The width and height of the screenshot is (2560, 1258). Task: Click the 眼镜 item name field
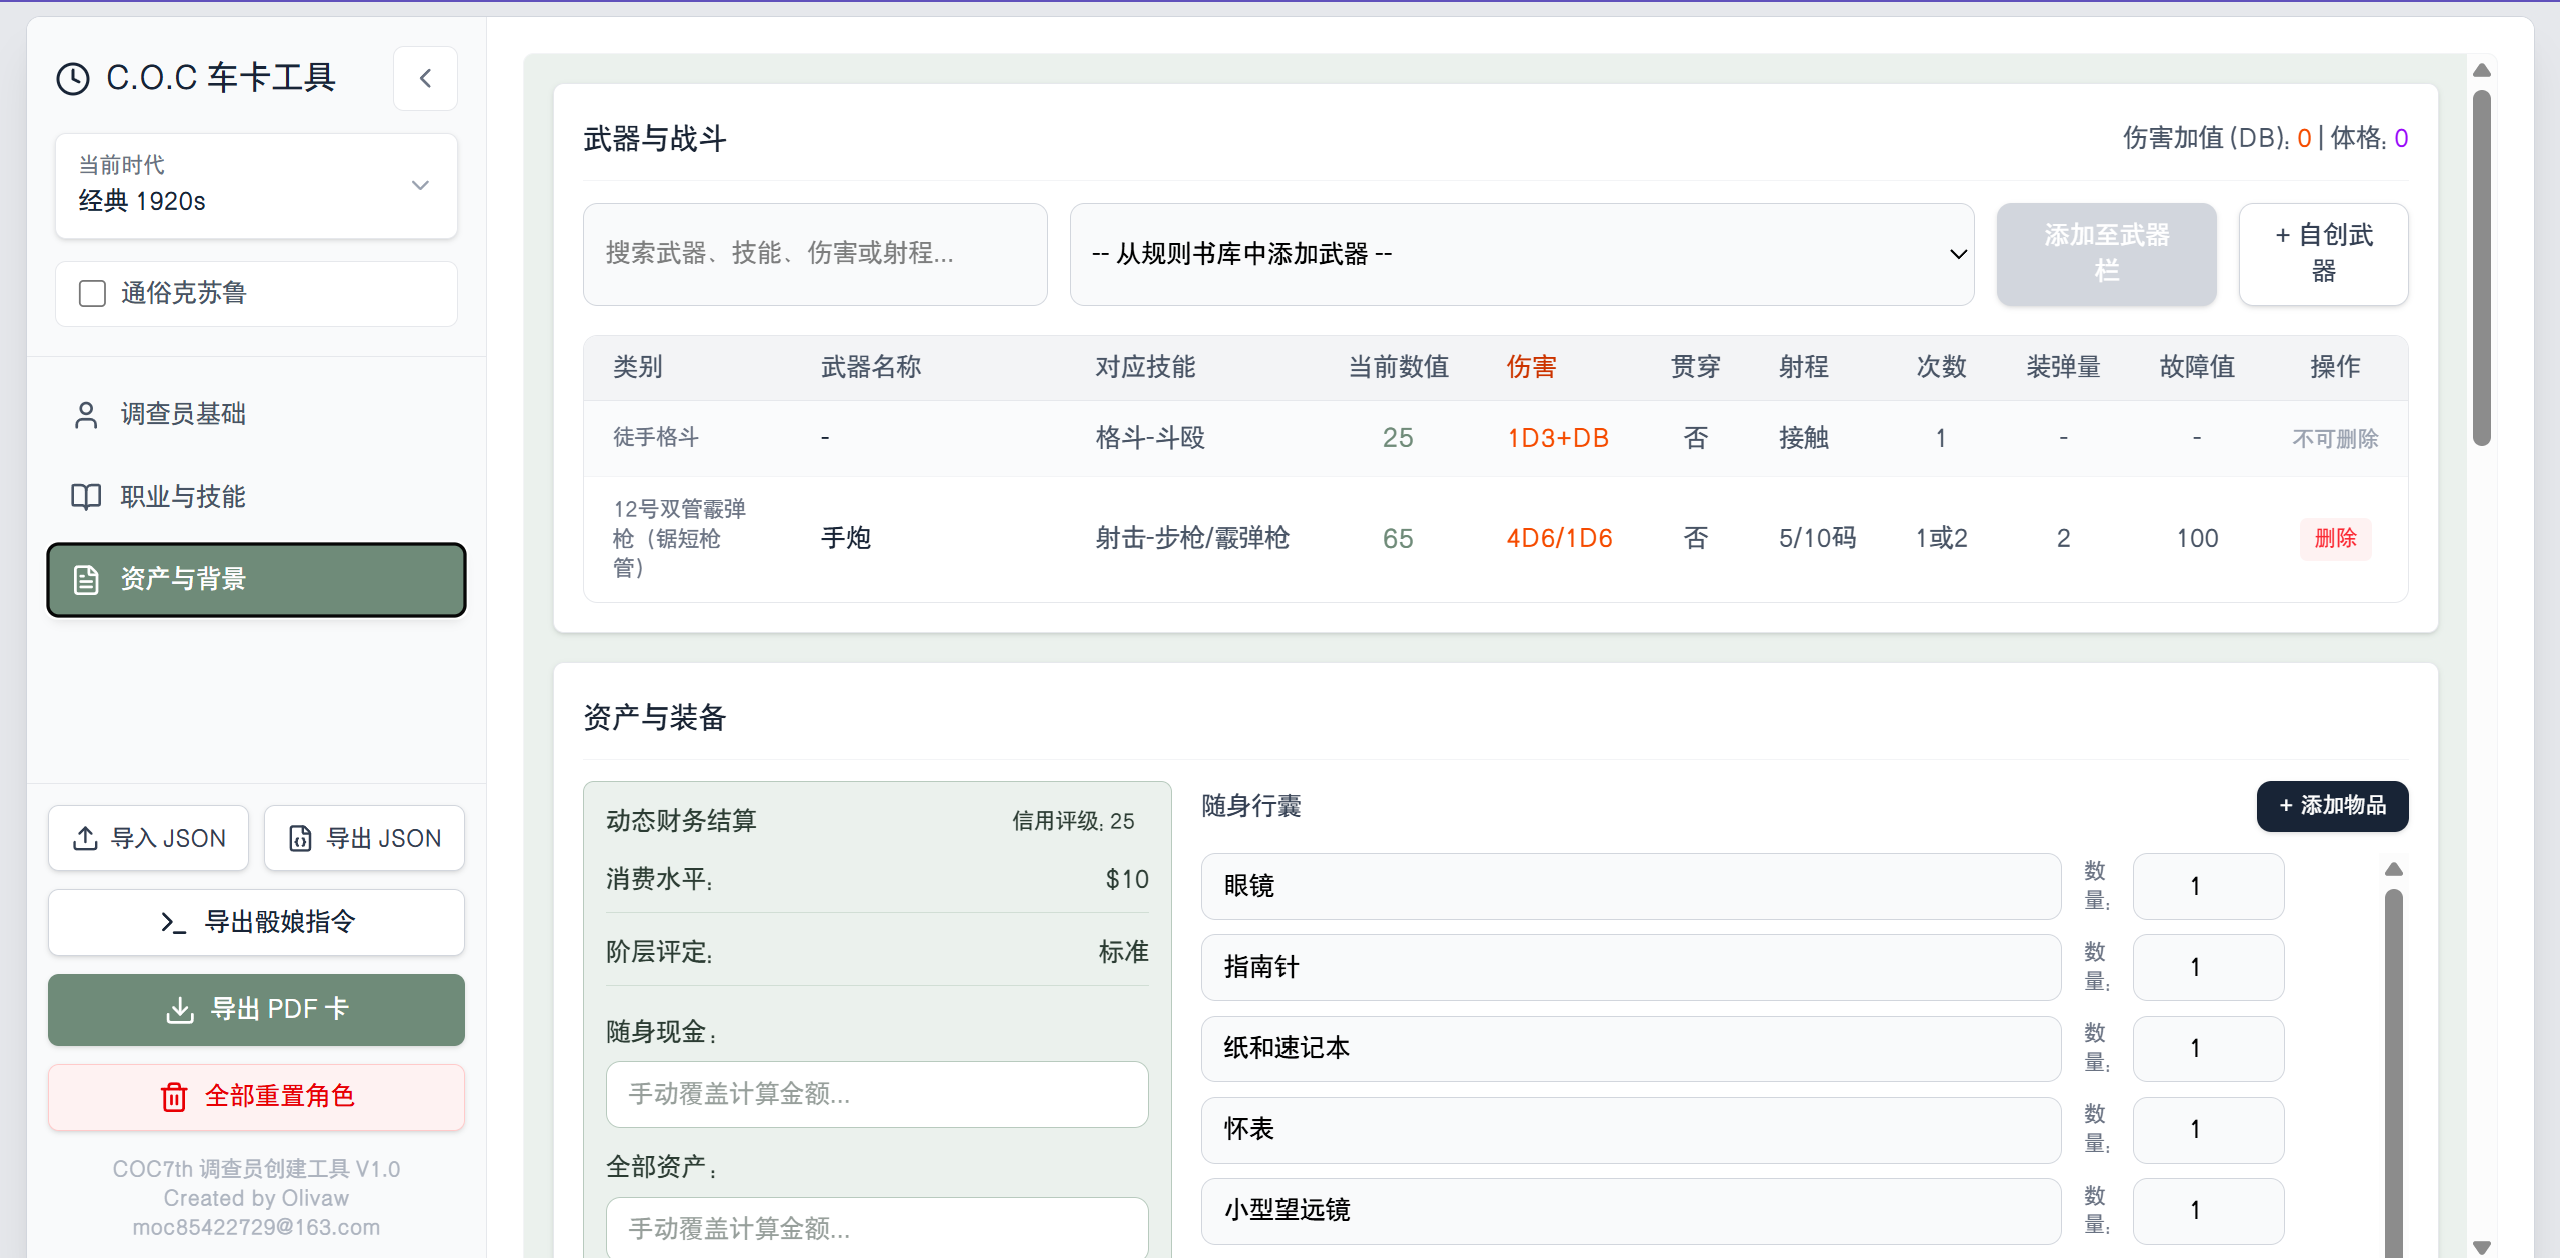1631,886
